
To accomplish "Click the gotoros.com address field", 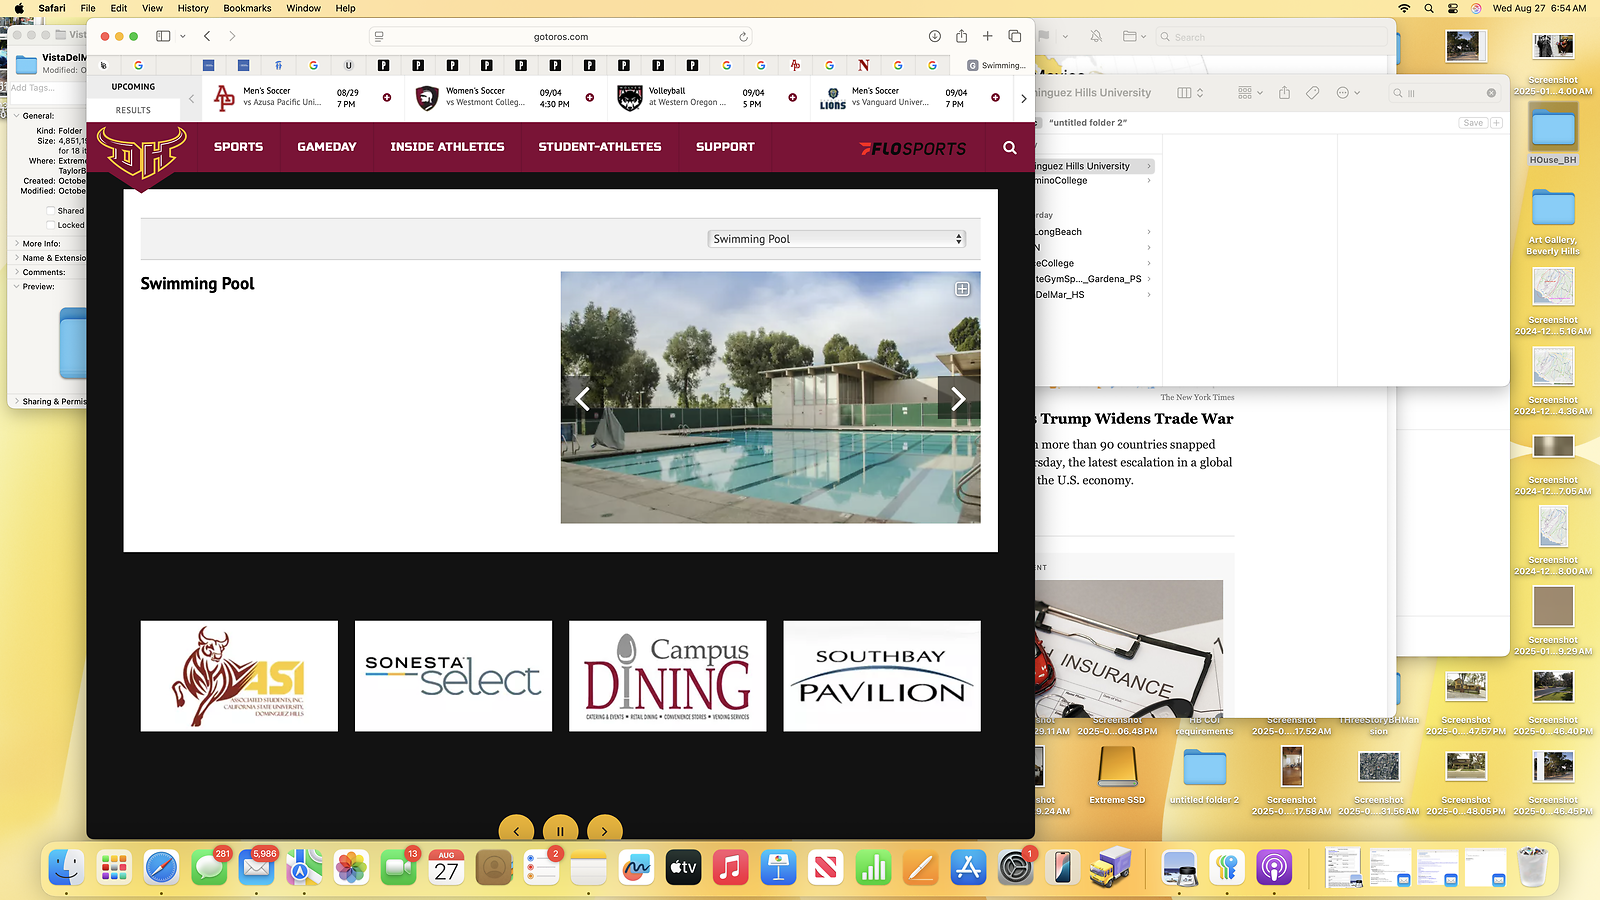I will (561, 37).
